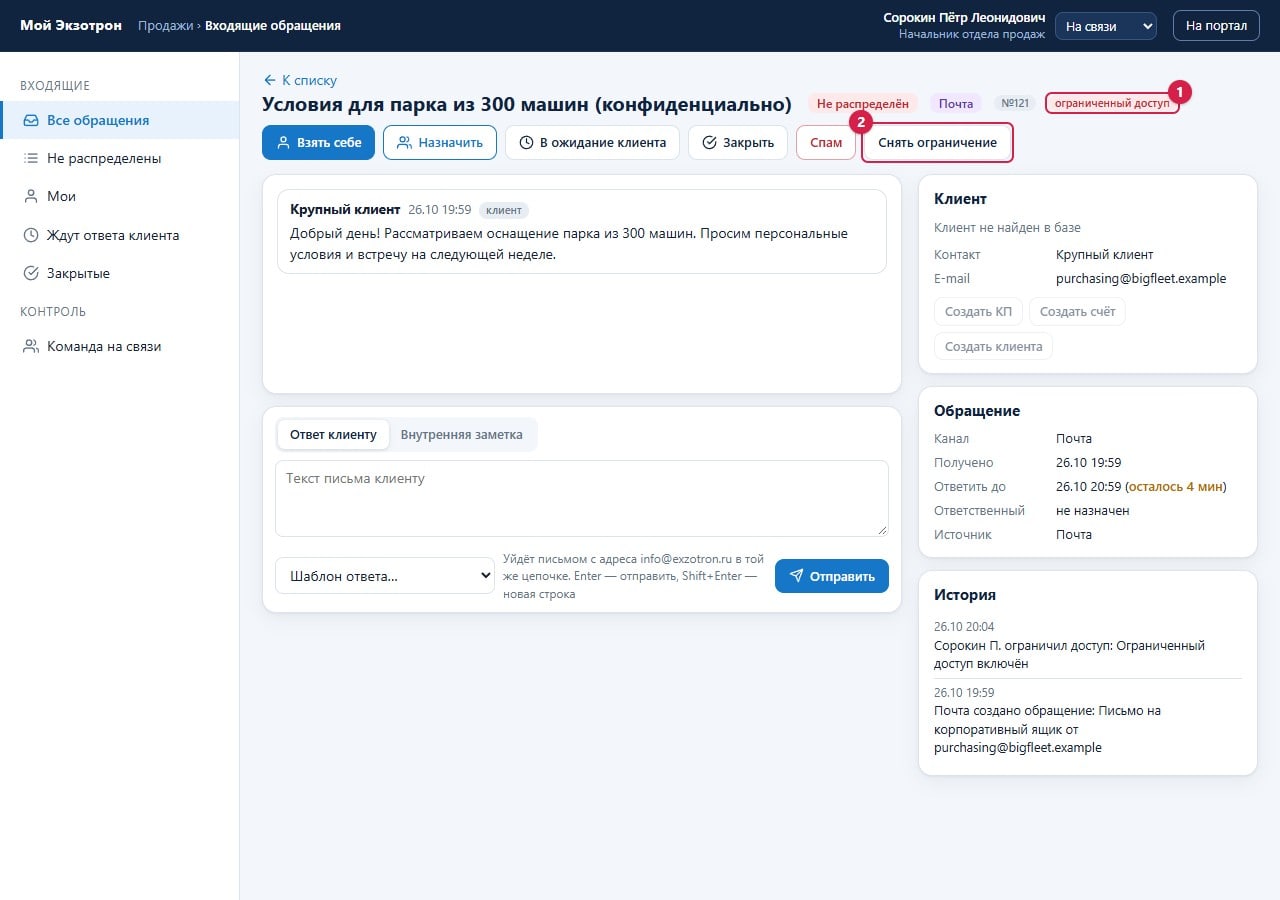The image size is (1280, 900).
Task: Click the Почта channel badge in header
Action: pyautogui.click(x=956, y=103)
